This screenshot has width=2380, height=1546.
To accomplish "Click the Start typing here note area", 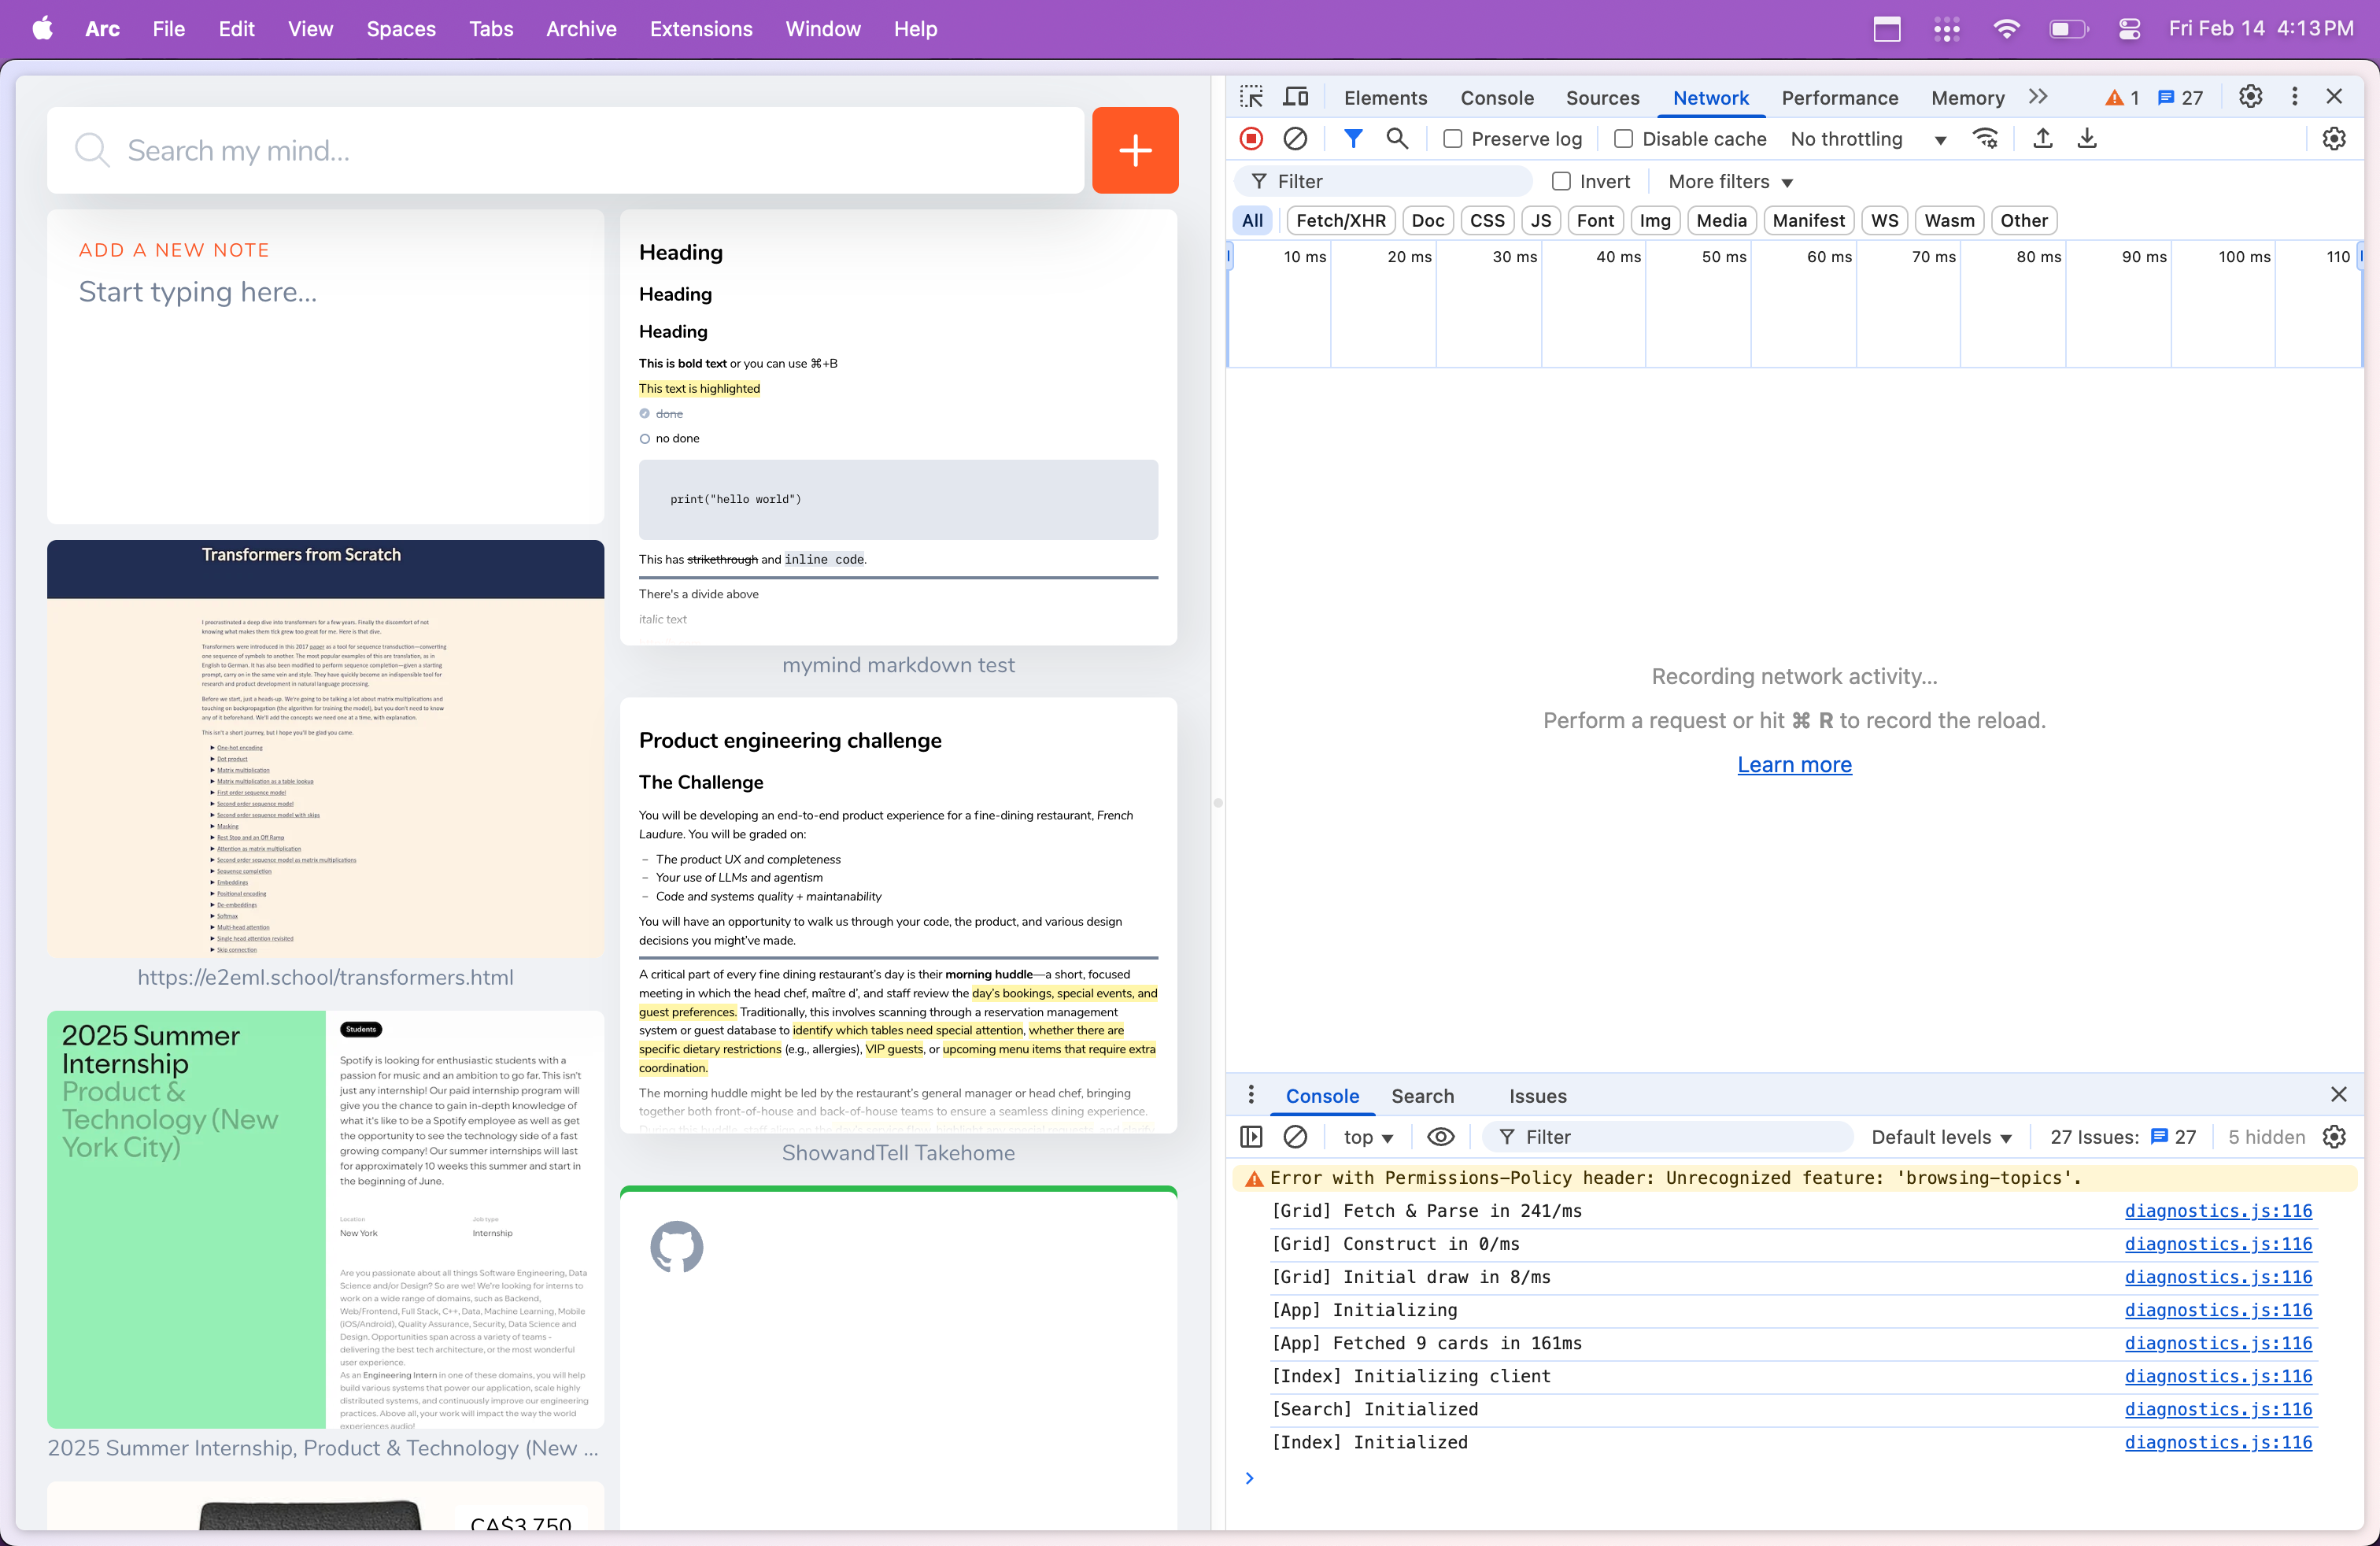I will pyautogui.click(x=198, y=292).
